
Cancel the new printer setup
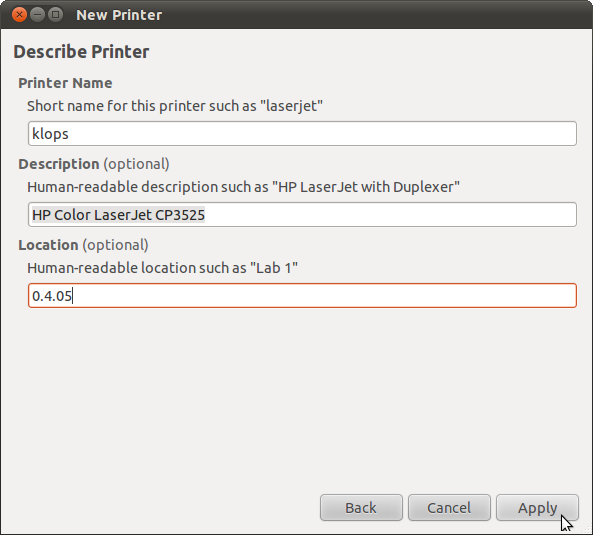(449, 507)
